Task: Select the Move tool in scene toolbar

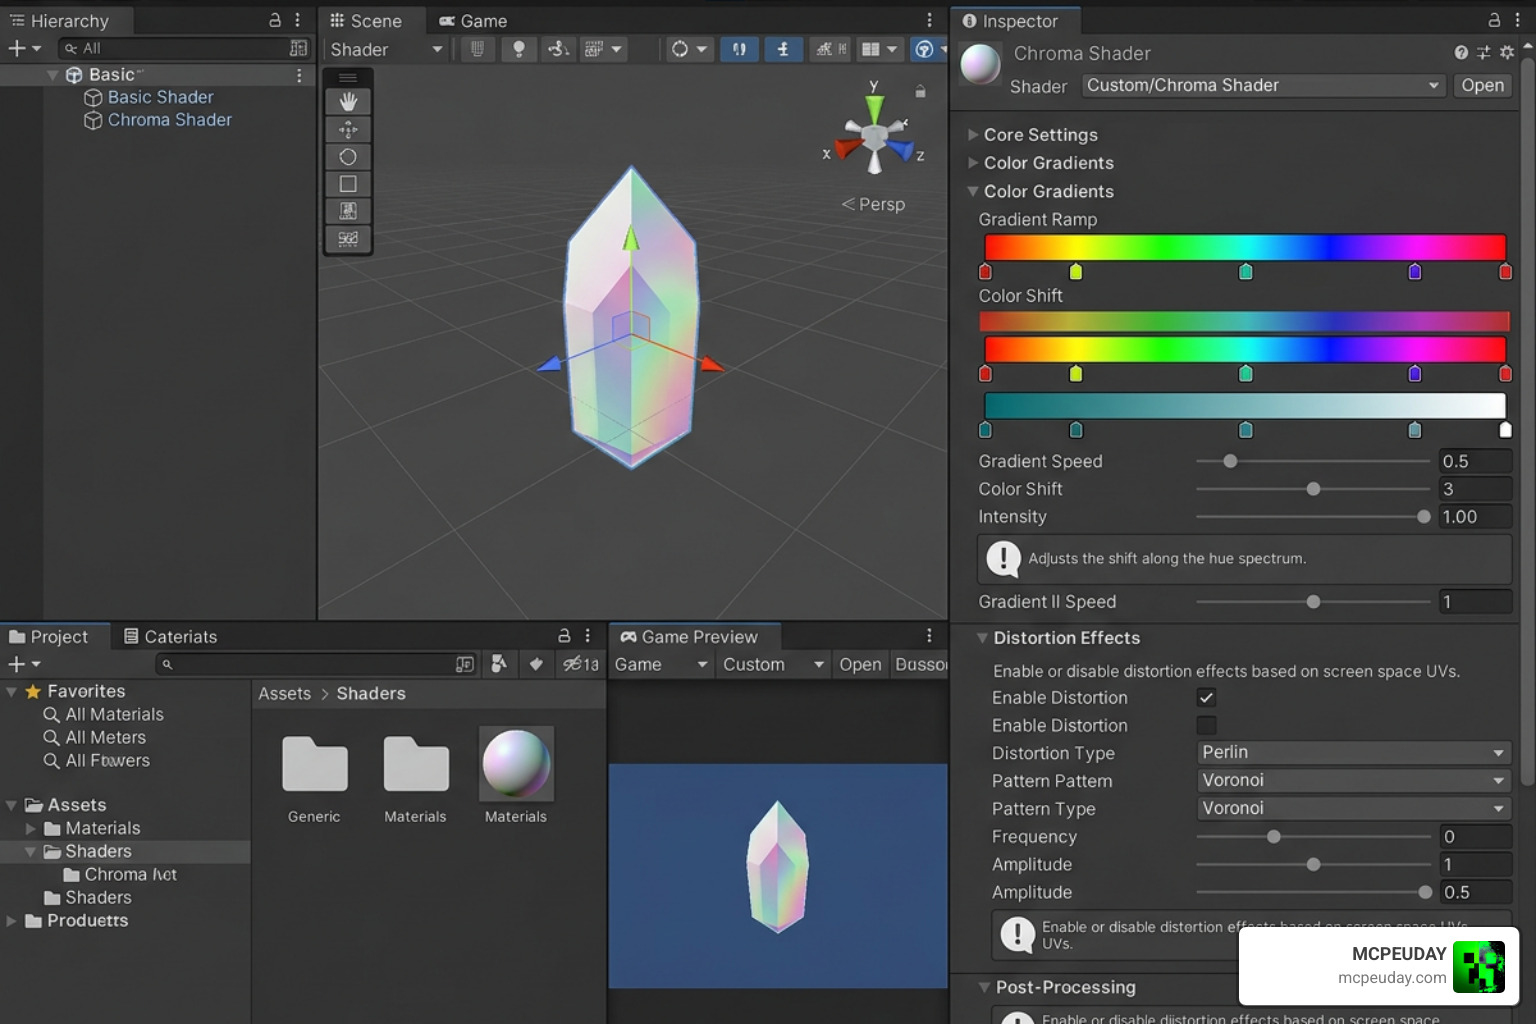Action: [x=348, y=129]
